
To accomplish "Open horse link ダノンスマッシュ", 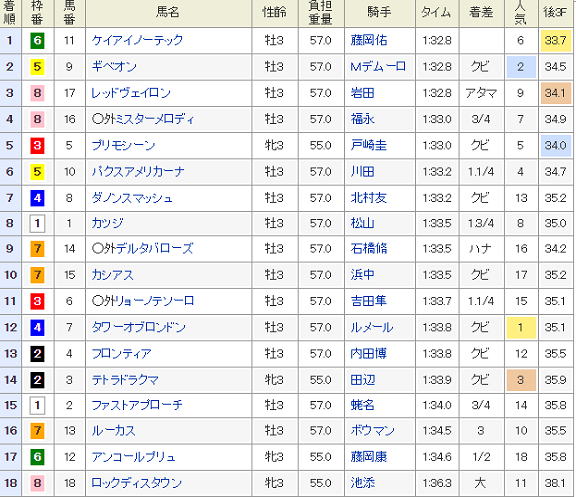I will pos(132,198).
